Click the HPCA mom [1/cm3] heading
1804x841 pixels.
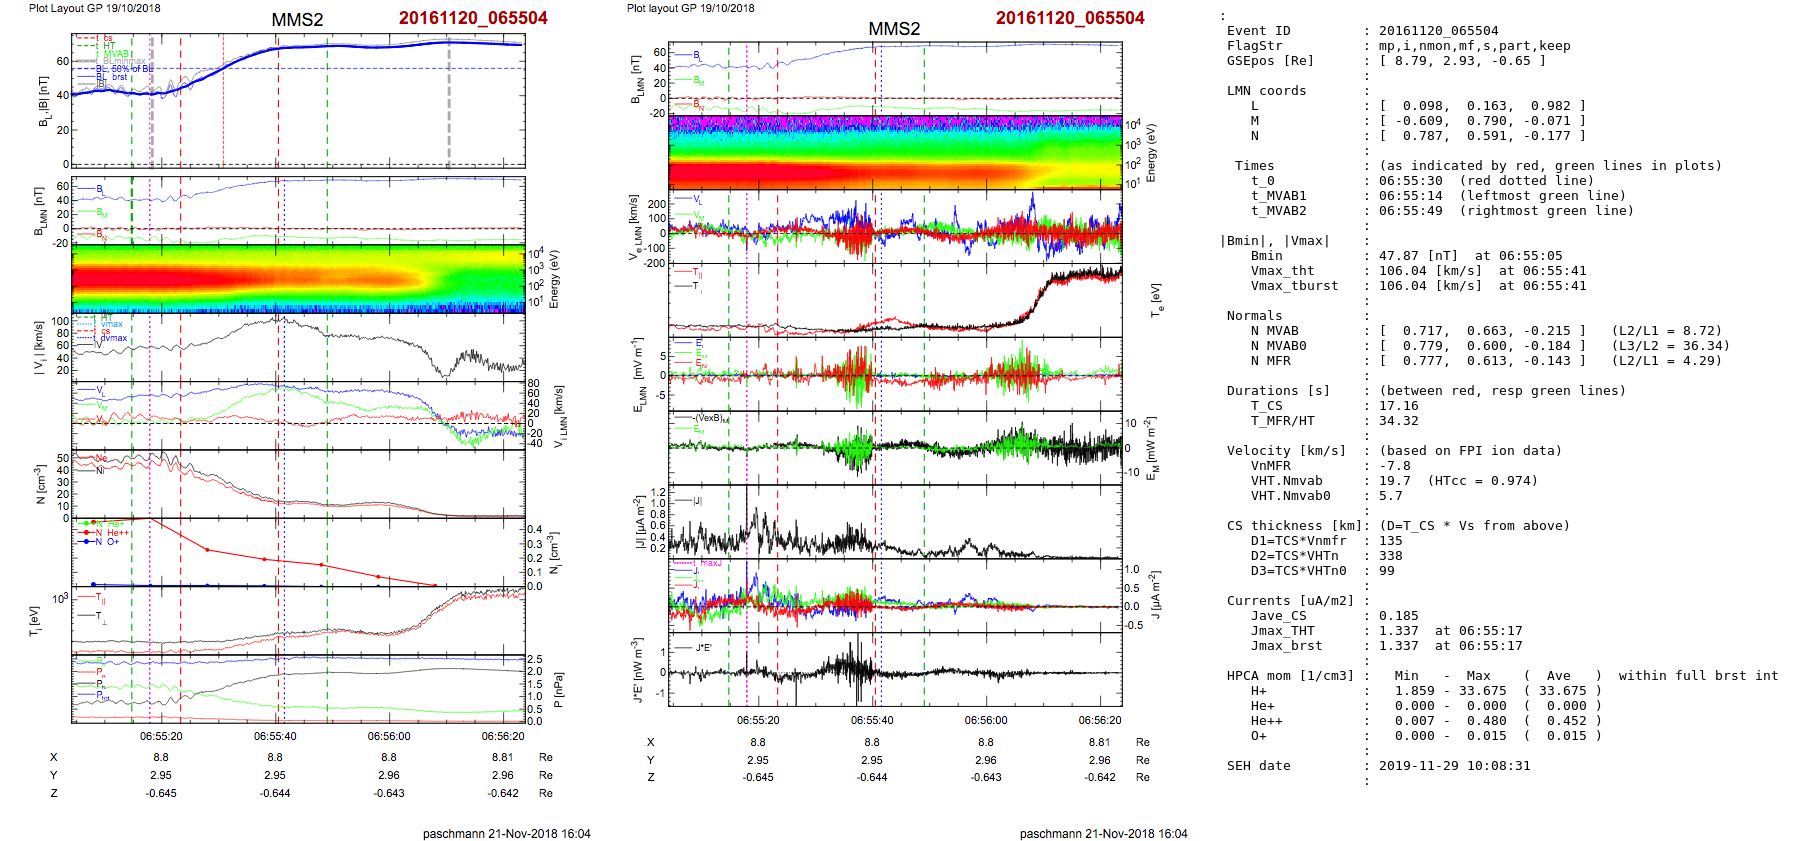pyautogui.click(x=1290, y=676)
